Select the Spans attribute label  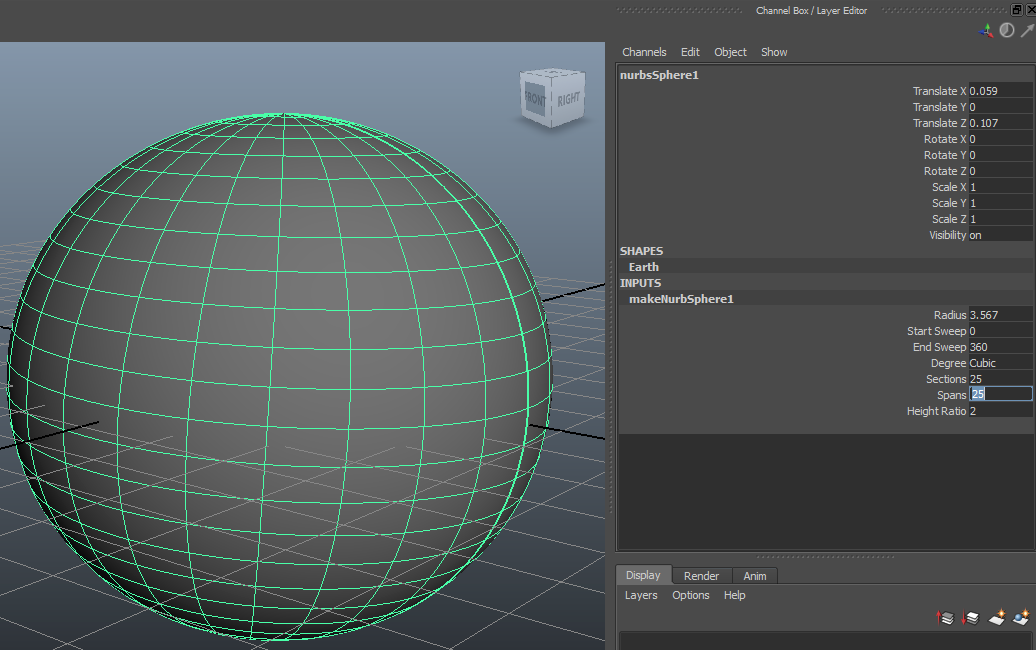[951, 395]
